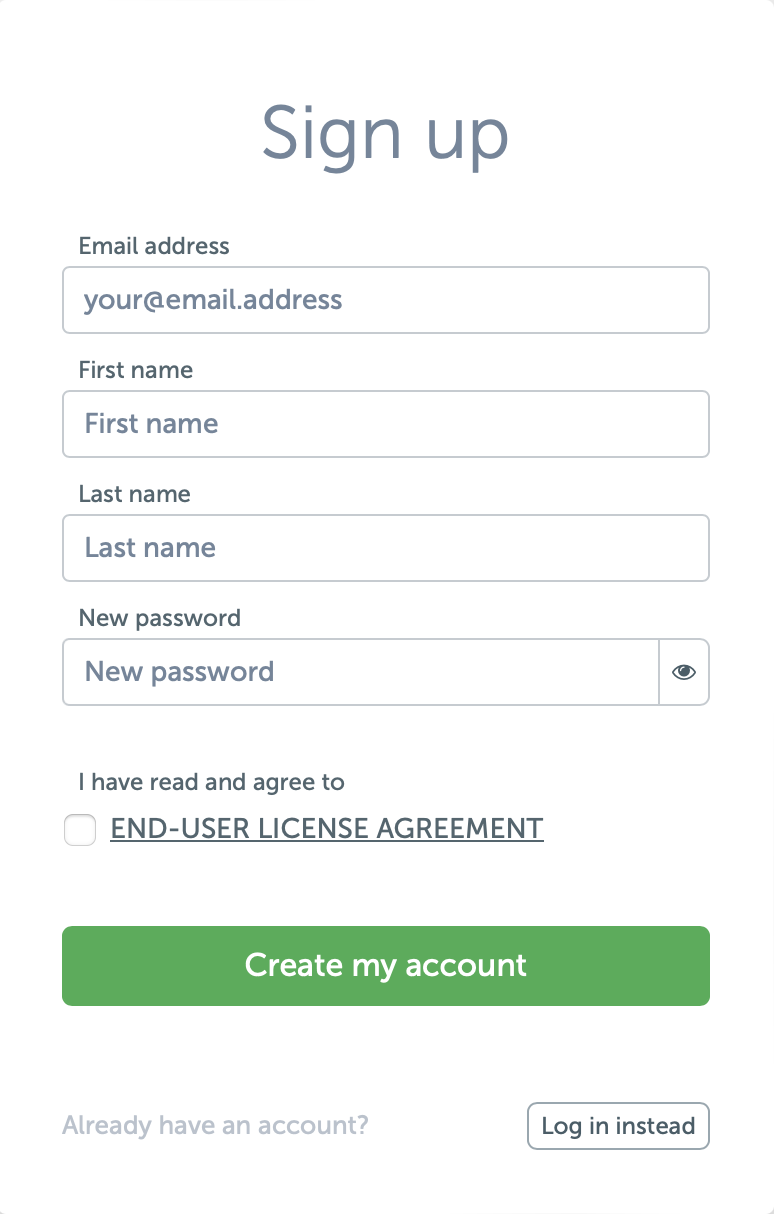Click the Email address label text
Image resolution: width=774 pixels, height=1214 pixels.
(154, 246)
